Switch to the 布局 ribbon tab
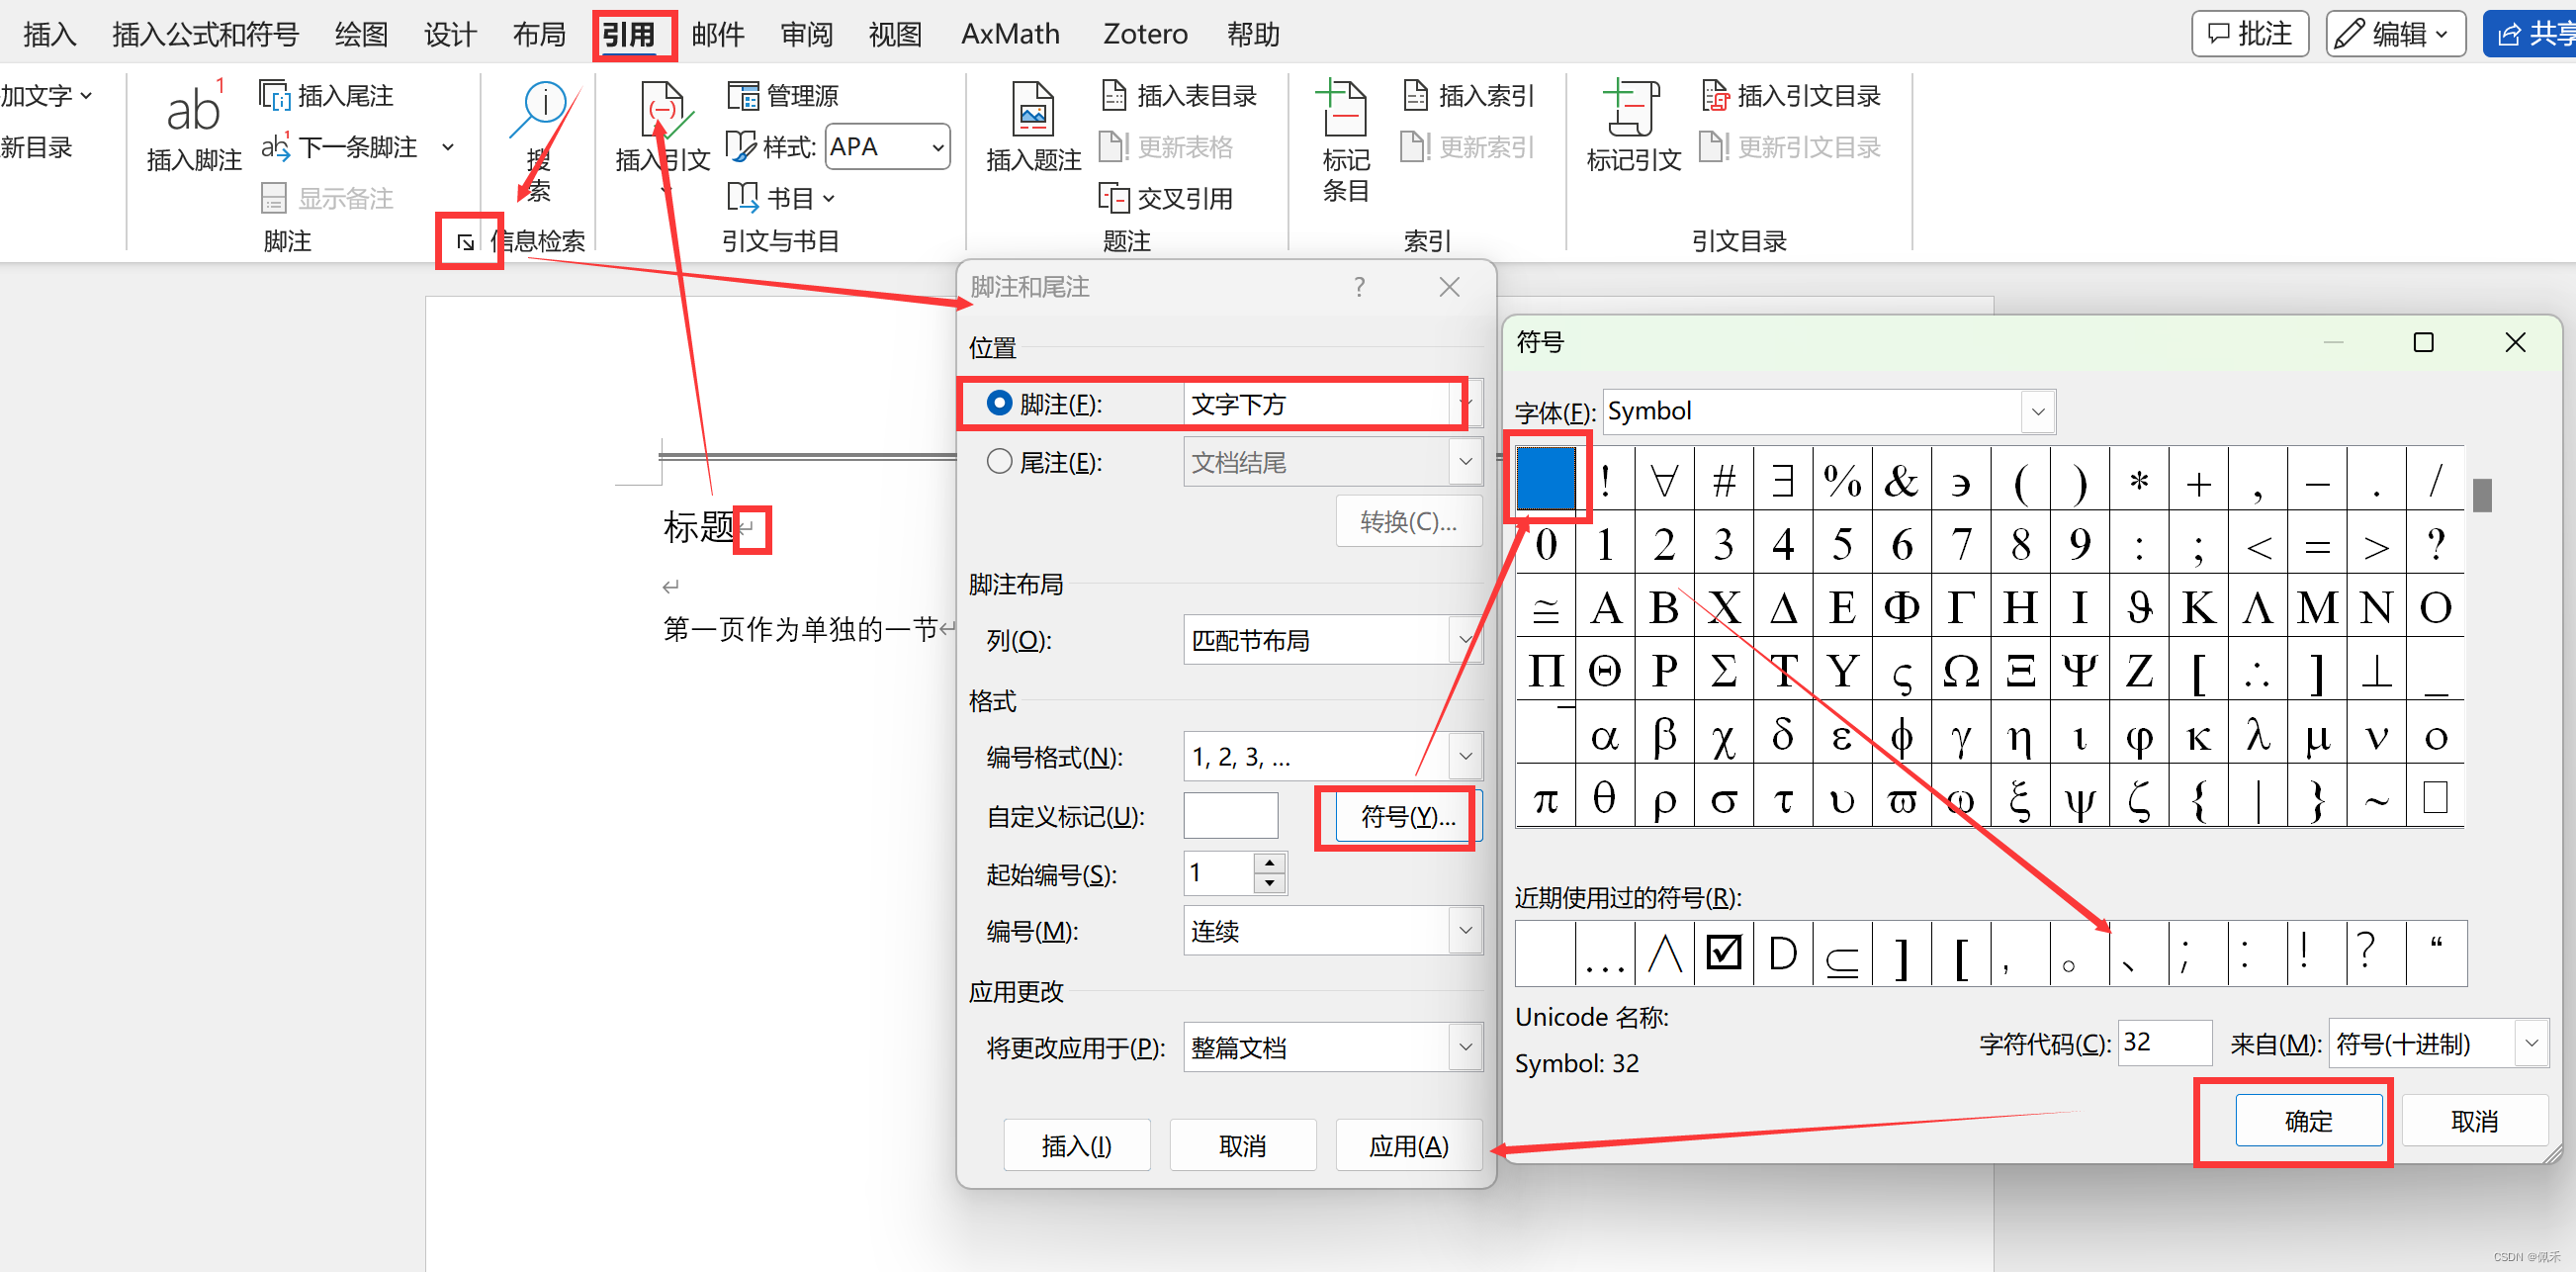Image resolution: width=2576 pixels, height=1272 pixels. [539, 35]
